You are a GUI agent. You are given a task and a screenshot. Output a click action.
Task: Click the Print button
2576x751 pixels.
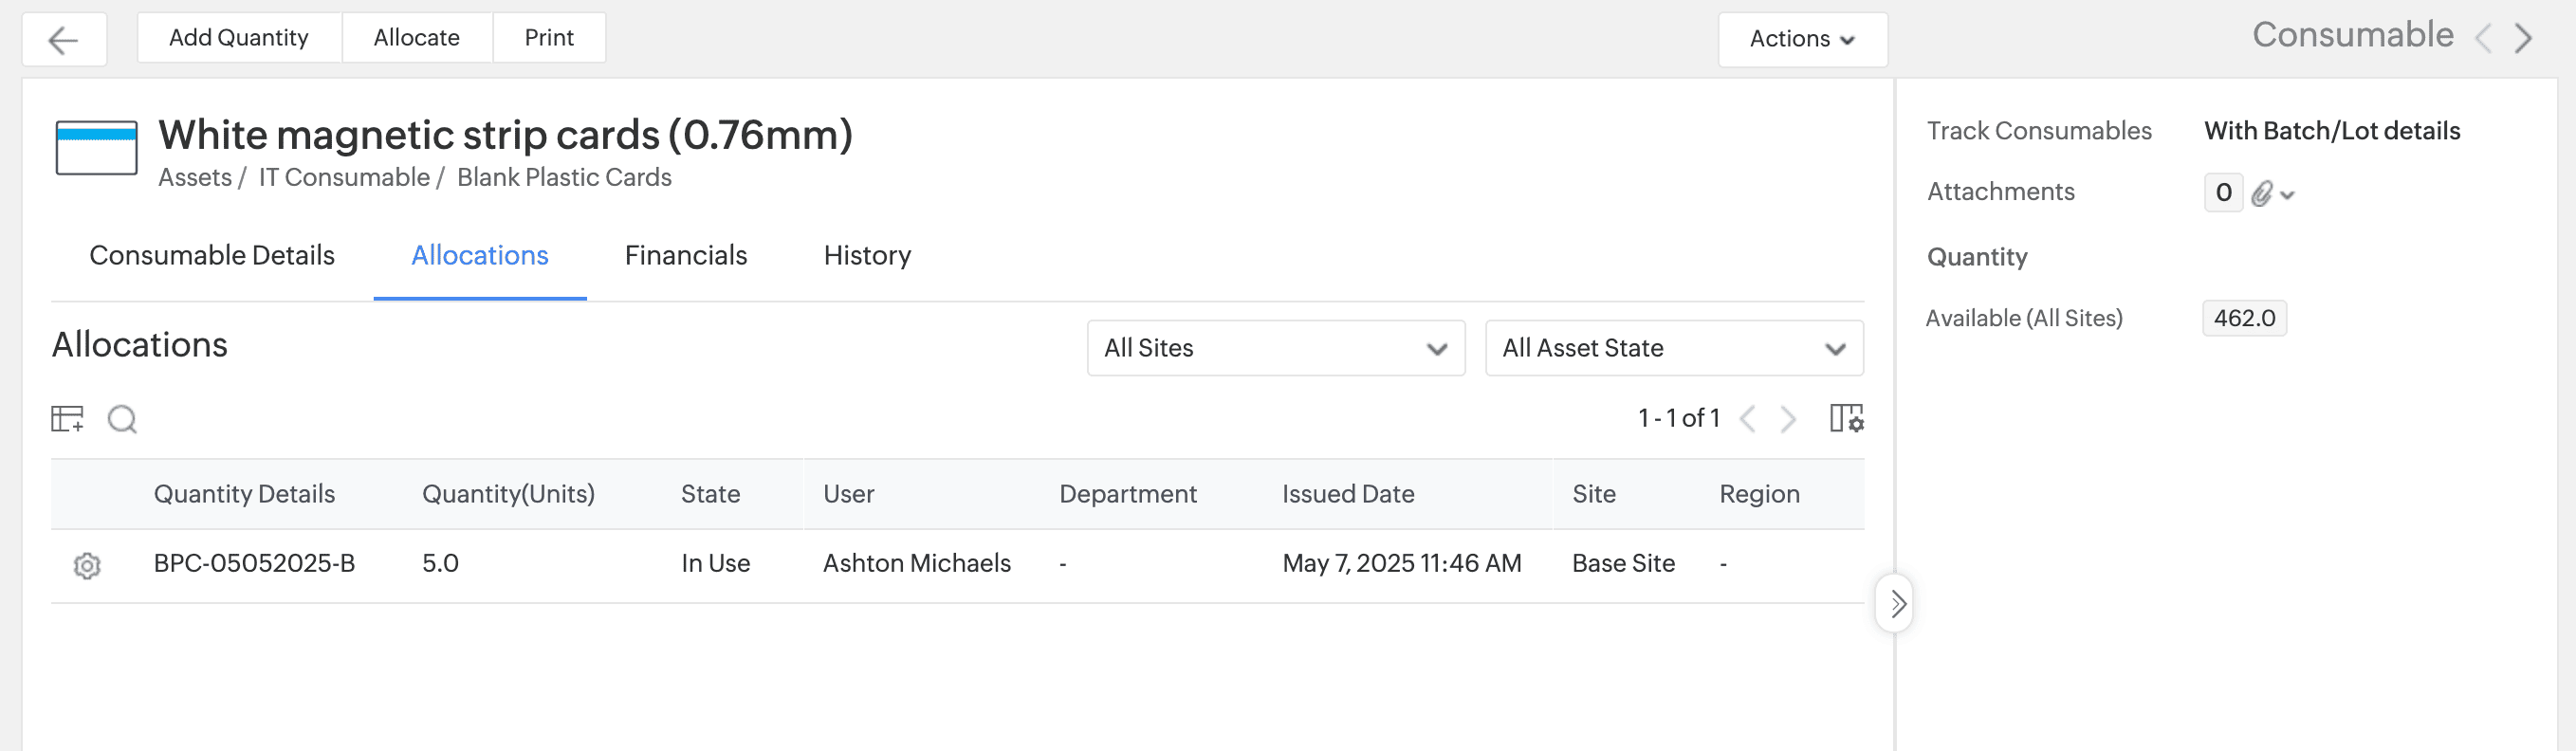tap(549, 38)
